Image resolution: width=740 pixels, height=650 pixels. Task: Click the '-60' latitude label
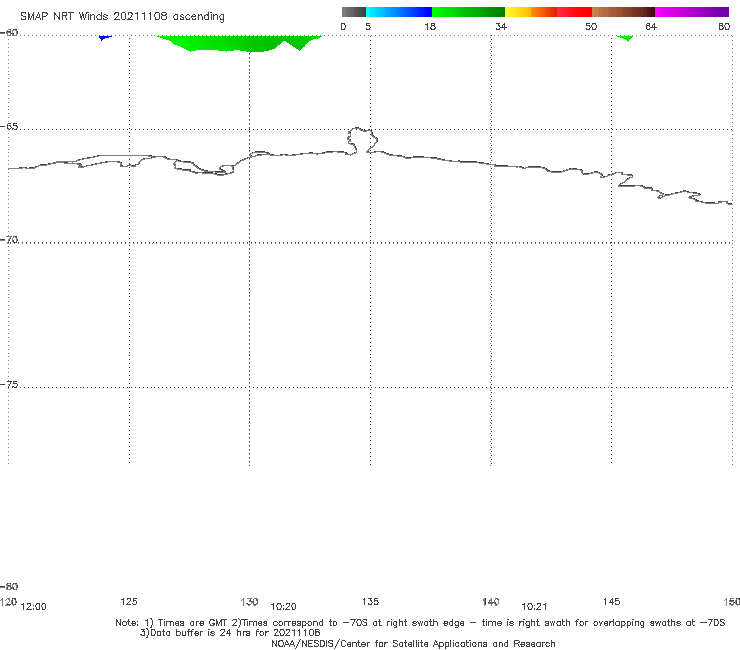click(x=9, y=33)
